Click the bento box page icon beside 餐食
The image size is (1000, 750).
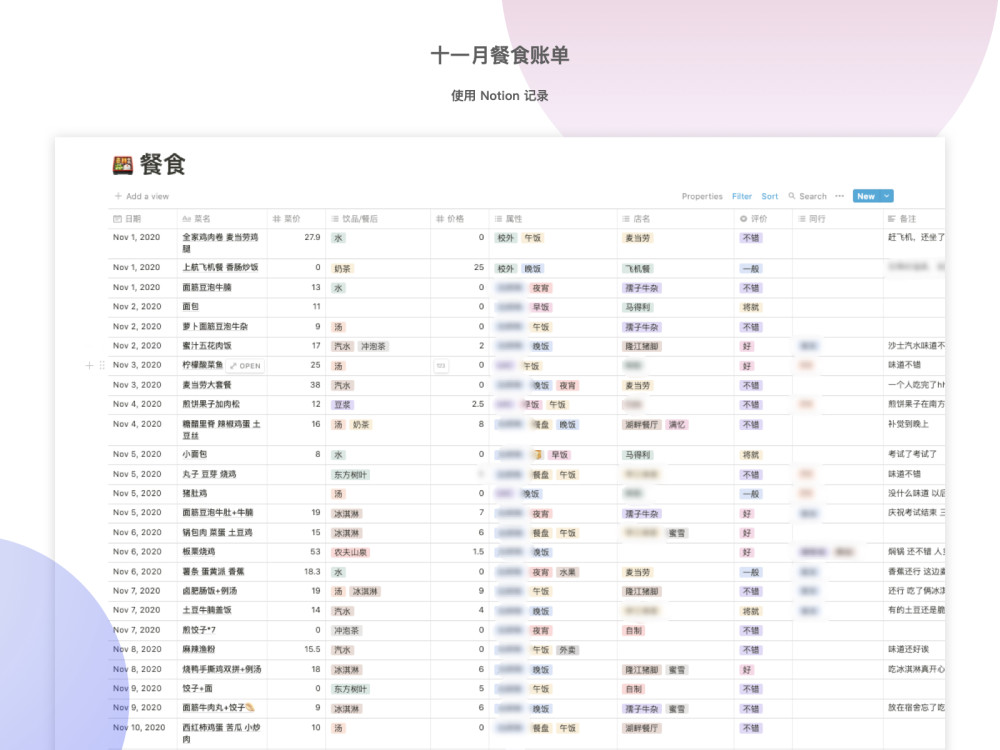coord(122,165)
